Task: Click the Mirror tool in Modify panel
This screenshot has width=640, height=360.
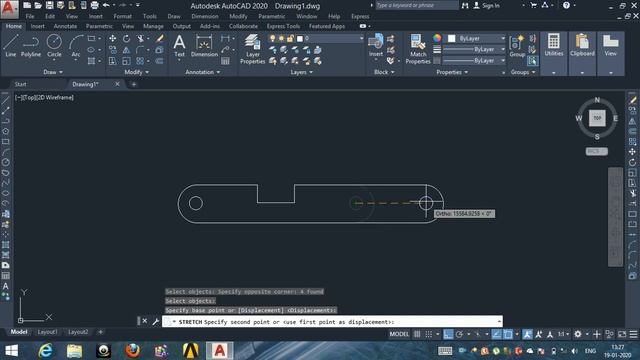Action: click(127, 50)
